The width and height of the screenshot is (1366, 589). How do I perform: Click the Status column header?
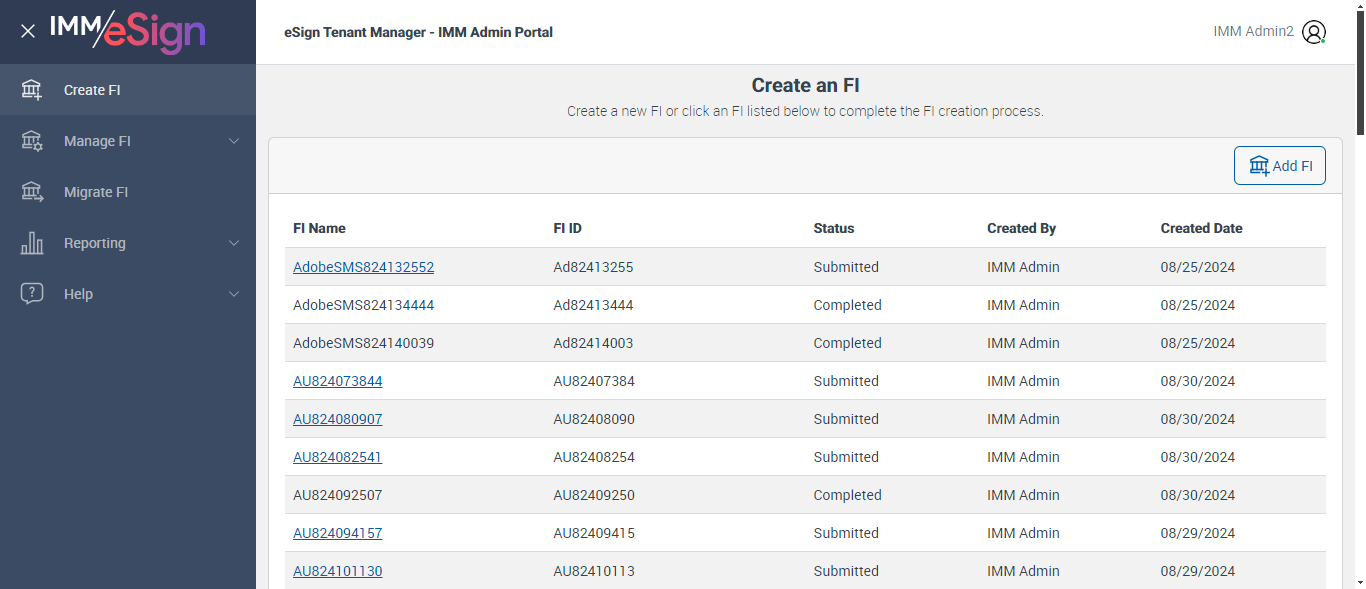point(834,228)
